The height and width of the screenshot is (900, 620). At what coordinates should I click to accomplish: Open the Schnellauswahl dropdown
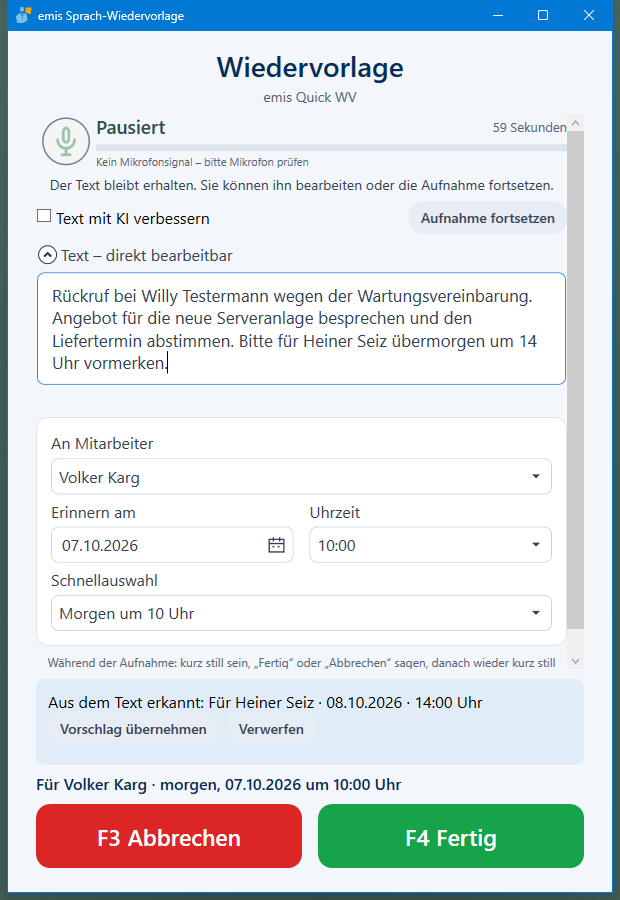tap(301, 613)
